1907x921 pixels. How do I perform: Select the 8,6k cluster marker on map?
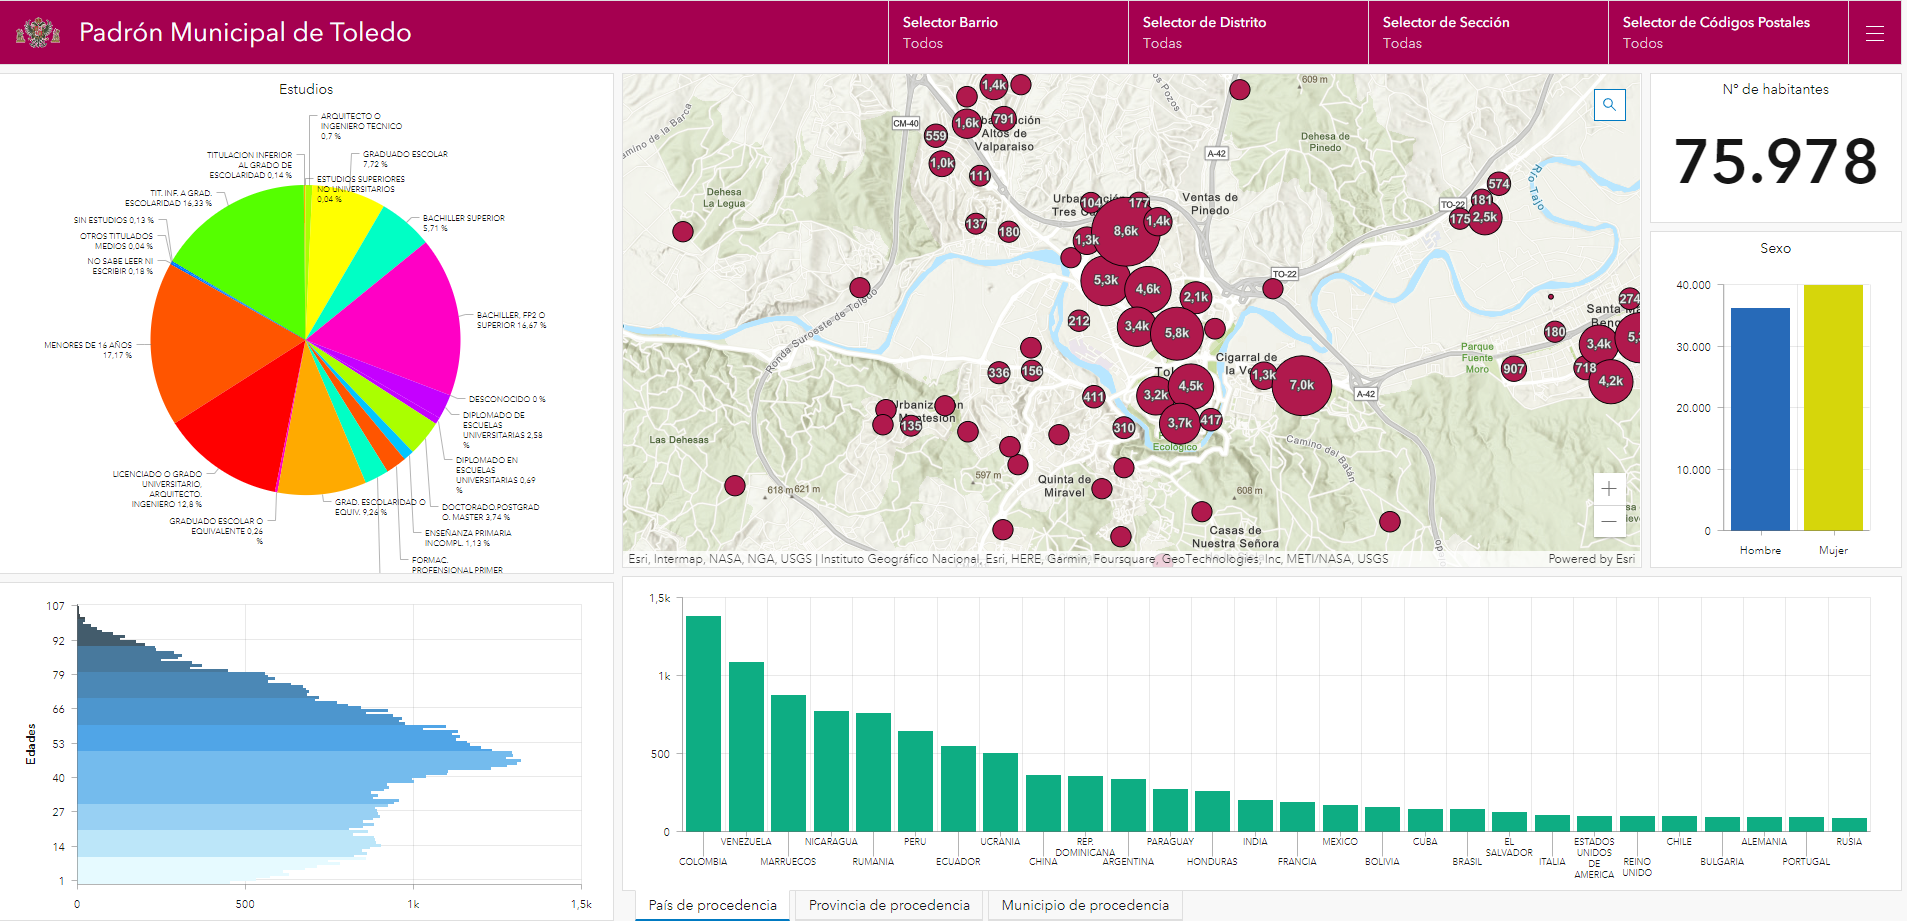(x=1125, y=231)
